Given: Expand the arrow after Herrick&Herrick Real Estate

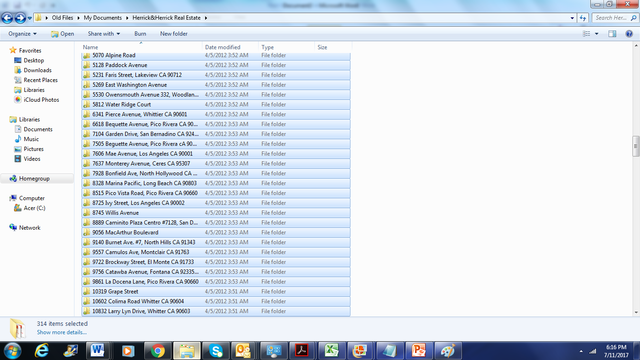Looking at the screenshot, I should click(x=206, y=18).
